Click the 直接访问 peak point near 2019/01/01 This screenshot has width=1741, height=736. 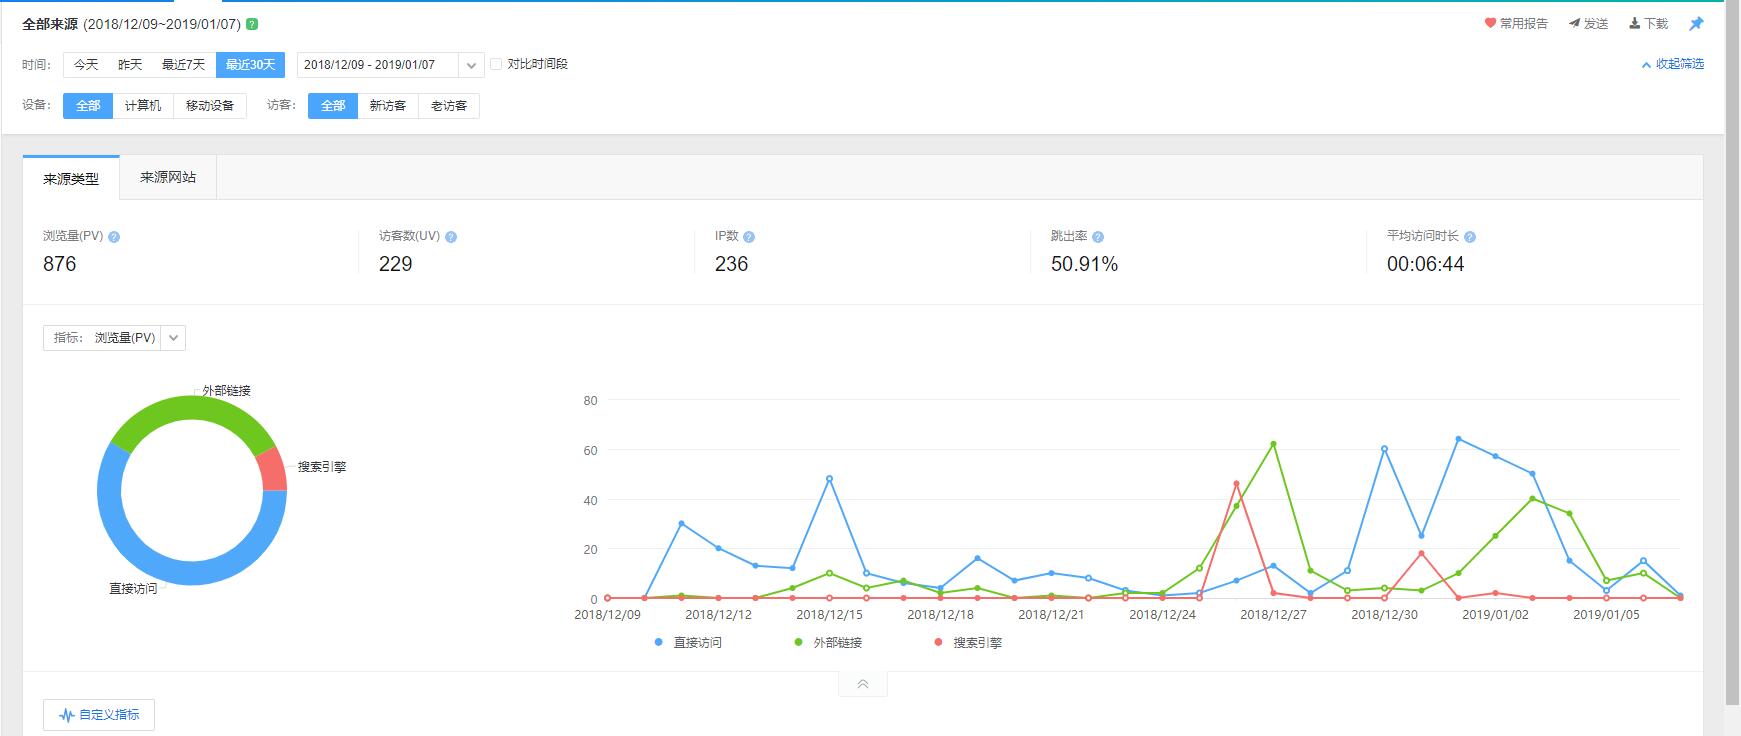[1458, 439]
